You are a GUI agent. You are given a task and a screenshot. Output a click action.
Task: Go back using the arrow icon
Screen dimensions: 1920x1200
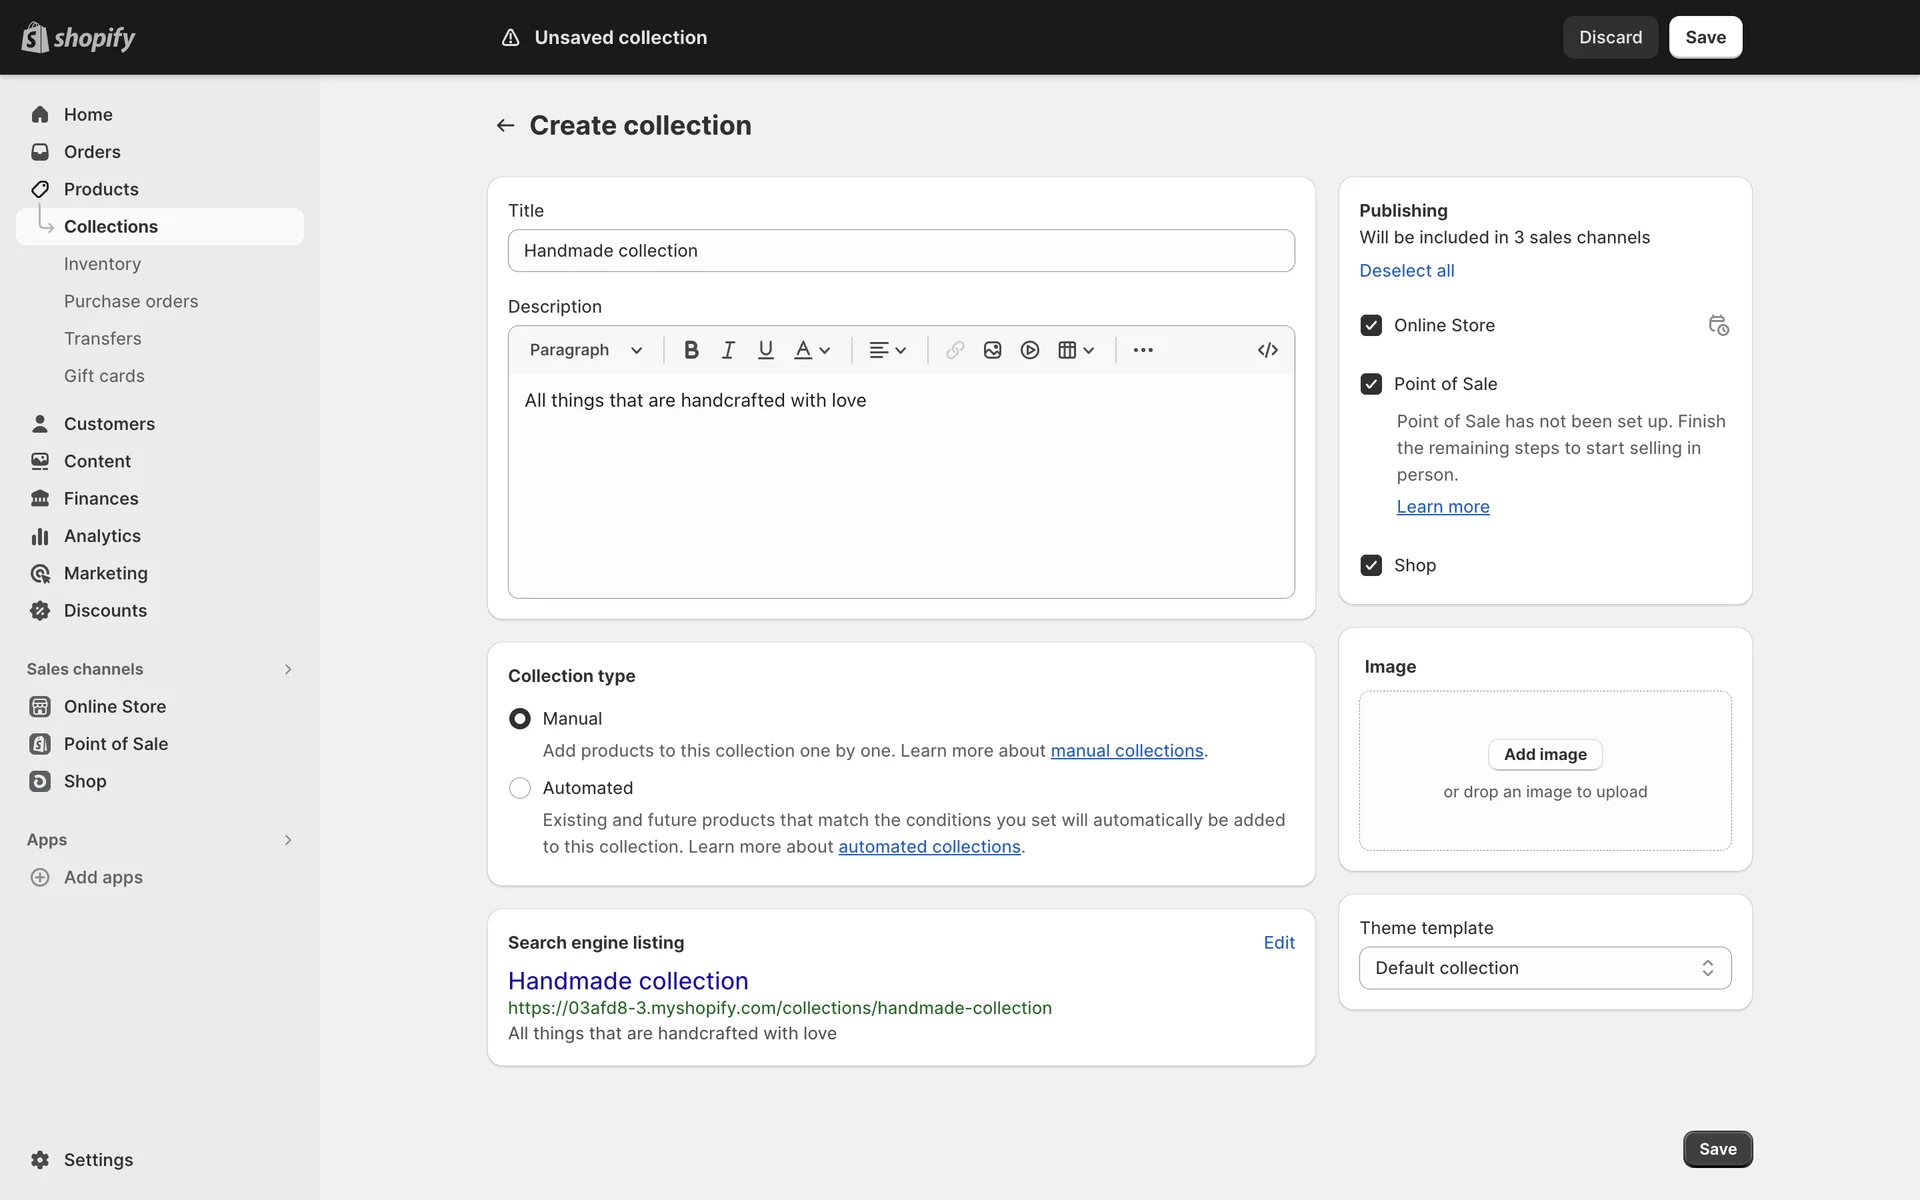(x=505, y=126)
